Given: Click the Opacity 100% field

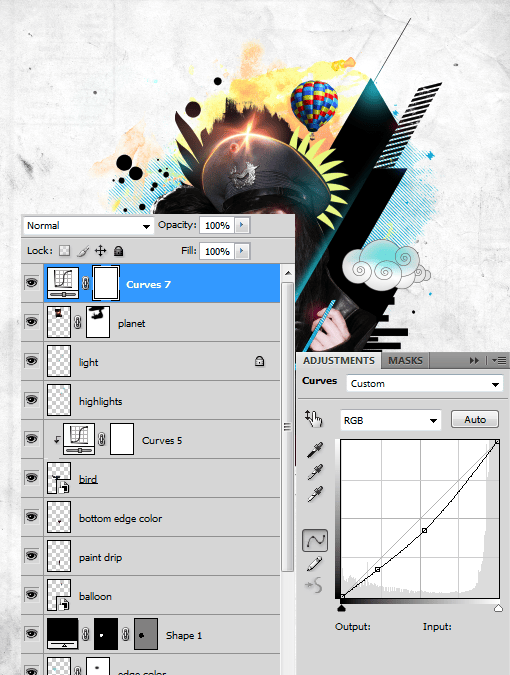Looking at the screenshot, I should coord(217,225).
